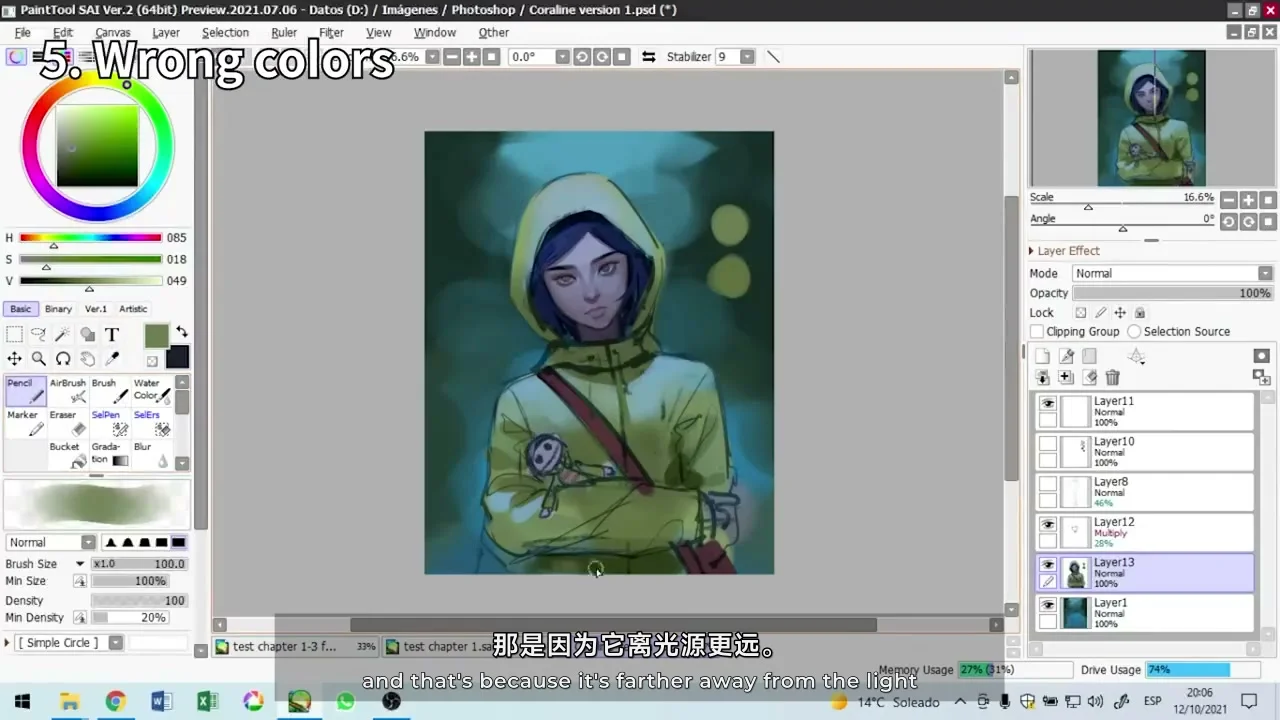Open the Layer menu
This screenshot has height=720, width=1280.
point(166,33)
